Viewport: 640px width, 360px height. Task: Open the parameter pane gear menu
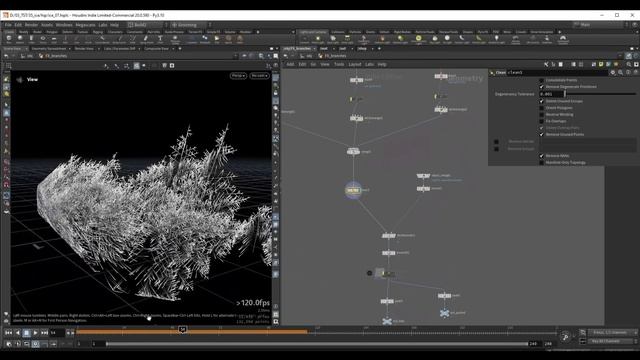pyautogui.click(x=613, y=72)
